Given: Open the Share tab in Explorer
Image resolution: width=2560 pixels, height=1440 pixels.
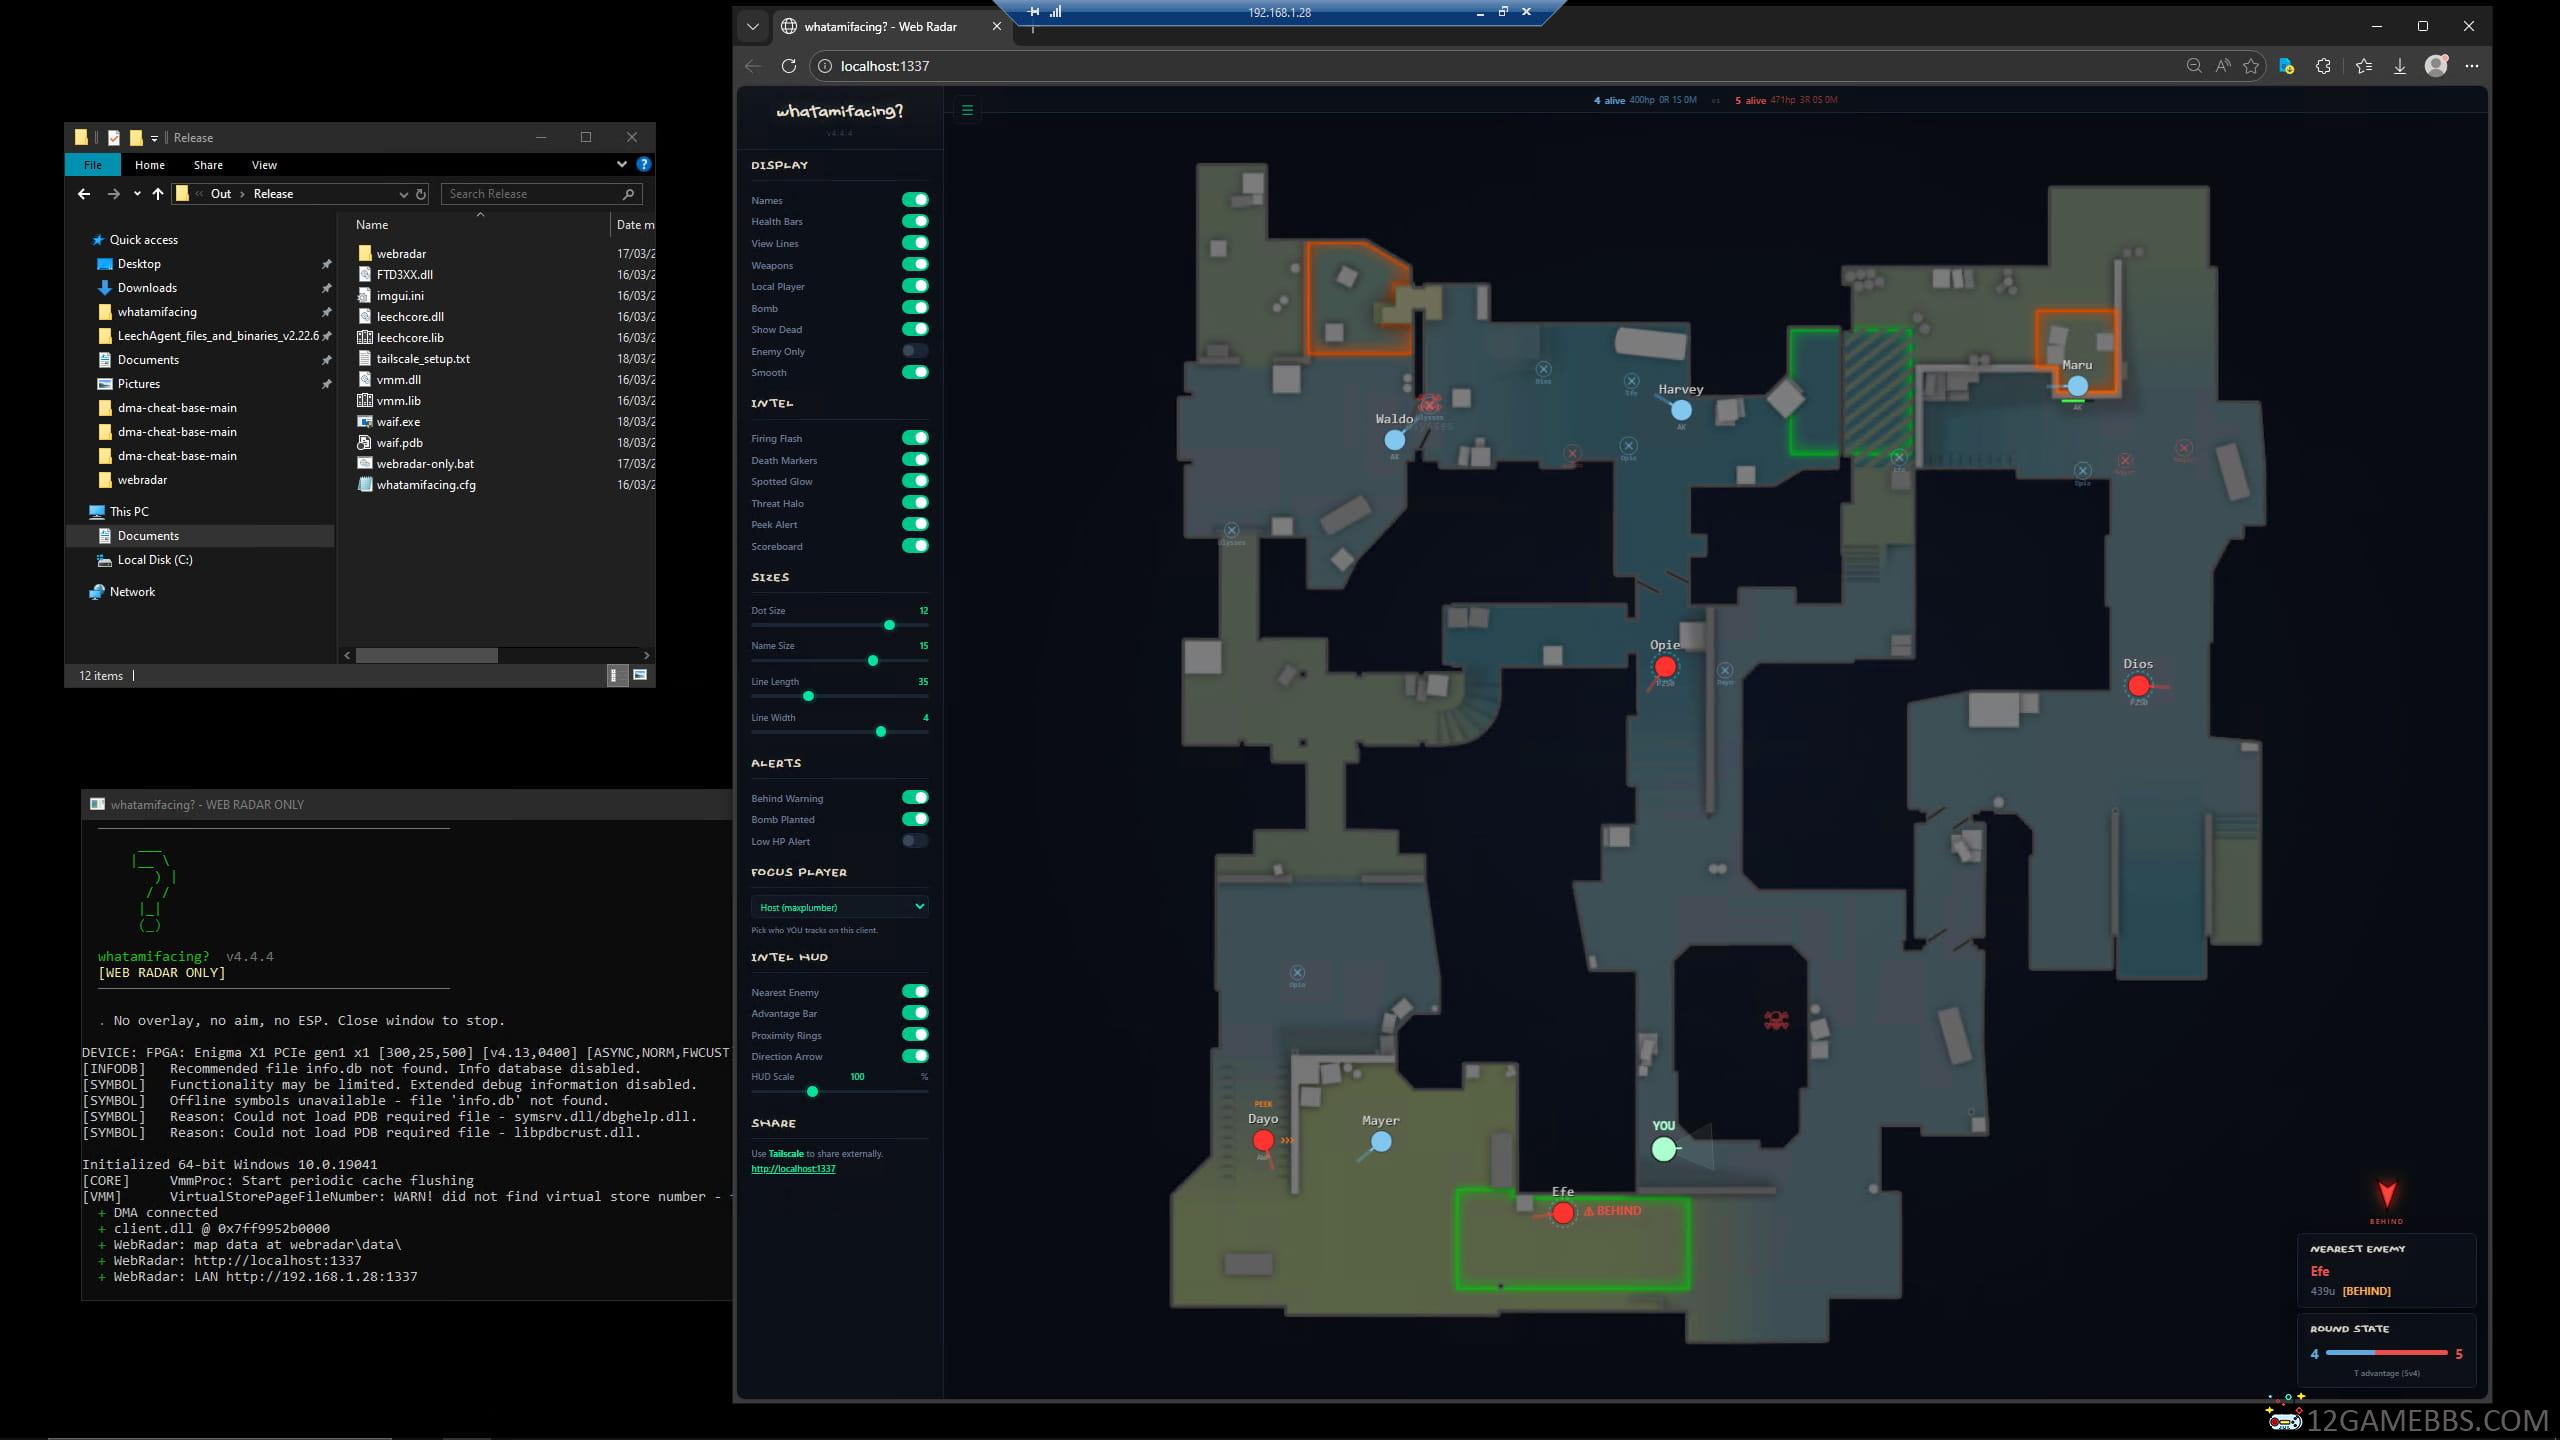Looking at the screenshot, I should [x=208, y=165].
